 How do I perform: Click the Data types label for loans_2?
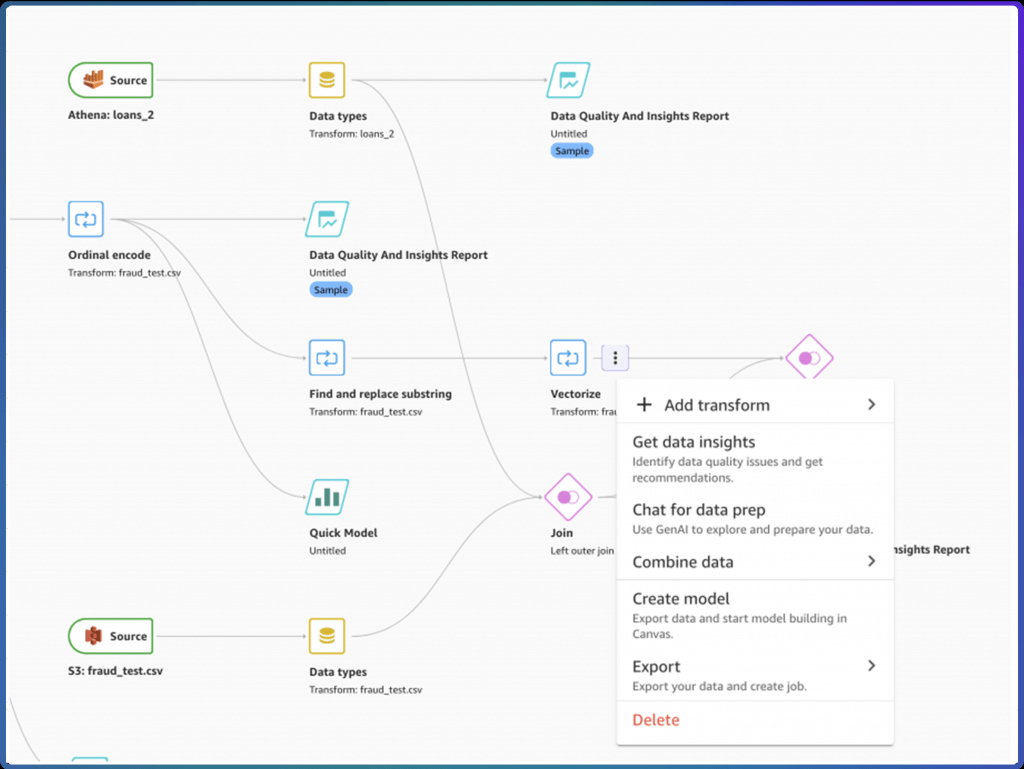[x=338, y=116]
